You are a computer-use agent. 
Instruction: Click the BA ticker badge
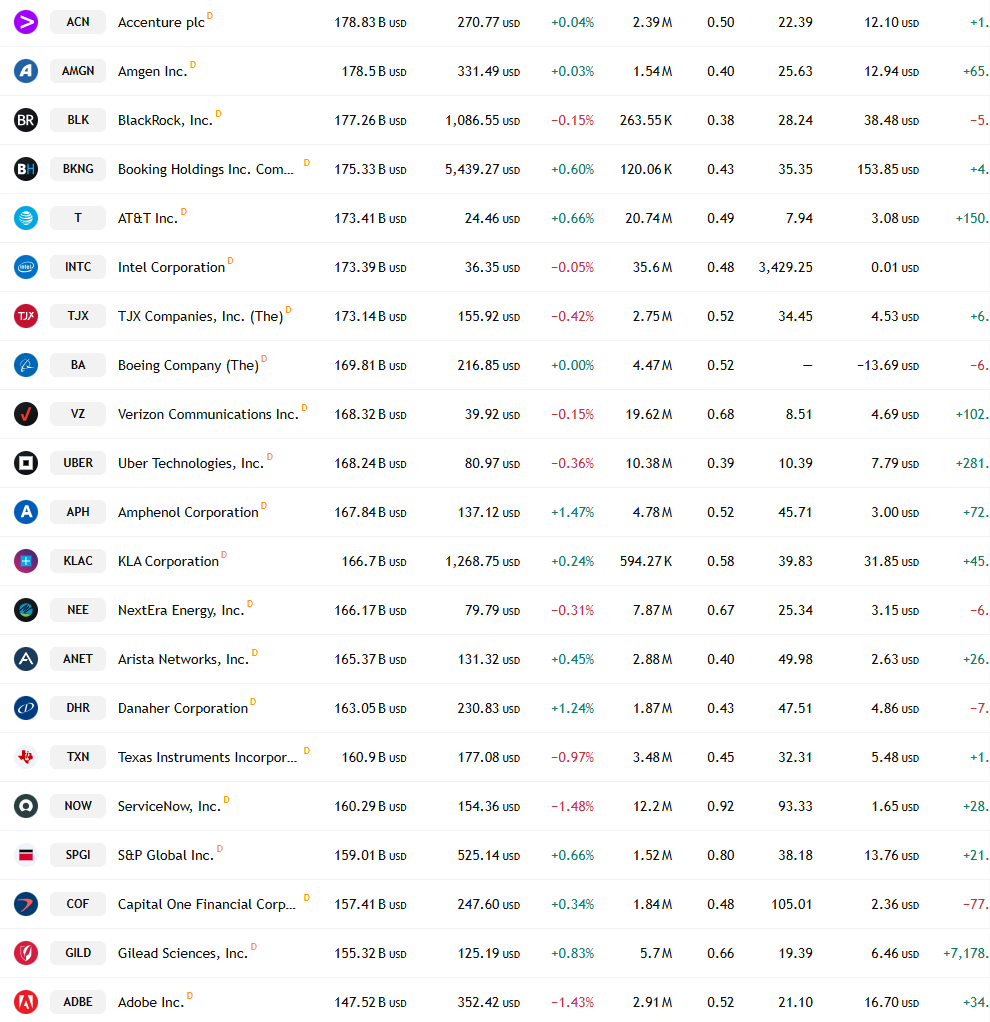[x=78, y=365]
